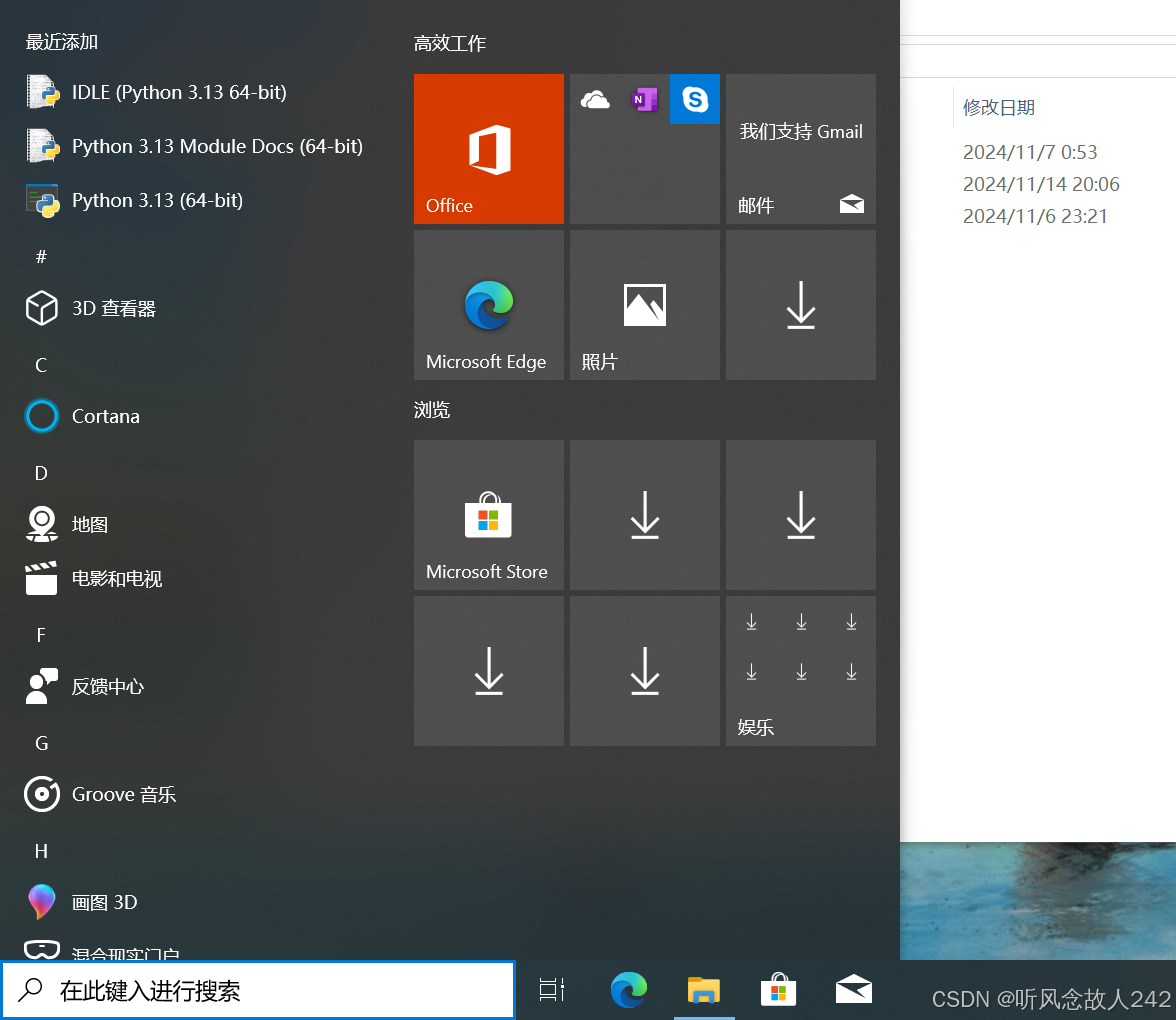1176x1020 pixels.
Task: Click 最近添加 section header
Action: (62, 42)
